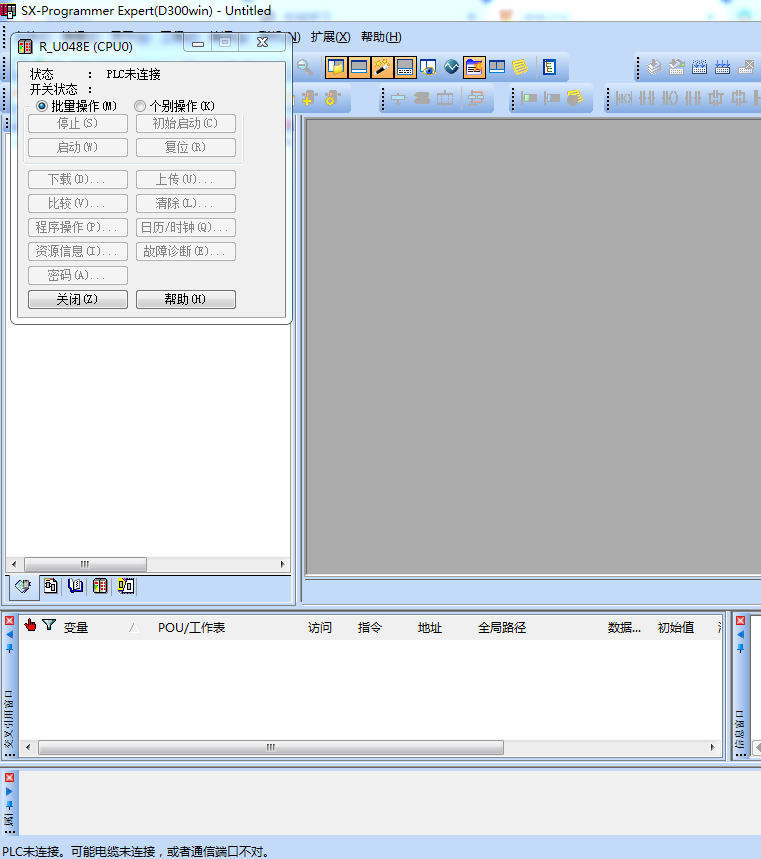The width and height of the screenshot is (761, 859).
Task: Sort by the 变量 column header
Action: pos(76,628)
